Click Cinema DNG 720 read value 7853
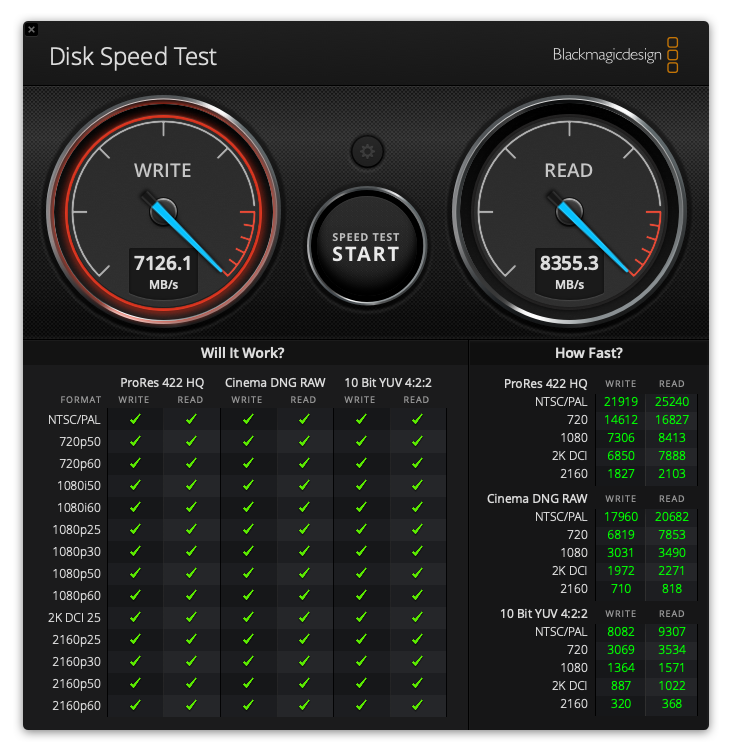Viewport: 732px width, 756px height. click(672, 535)
